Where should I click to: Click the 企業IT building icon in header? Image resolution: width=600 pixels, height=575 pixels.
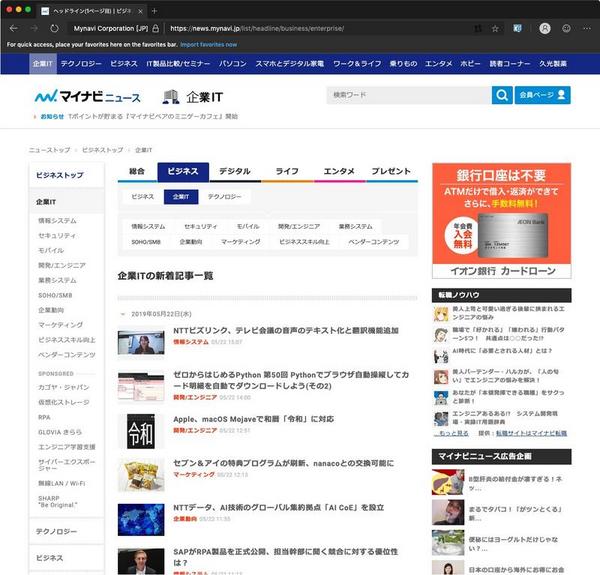point(171,97)
